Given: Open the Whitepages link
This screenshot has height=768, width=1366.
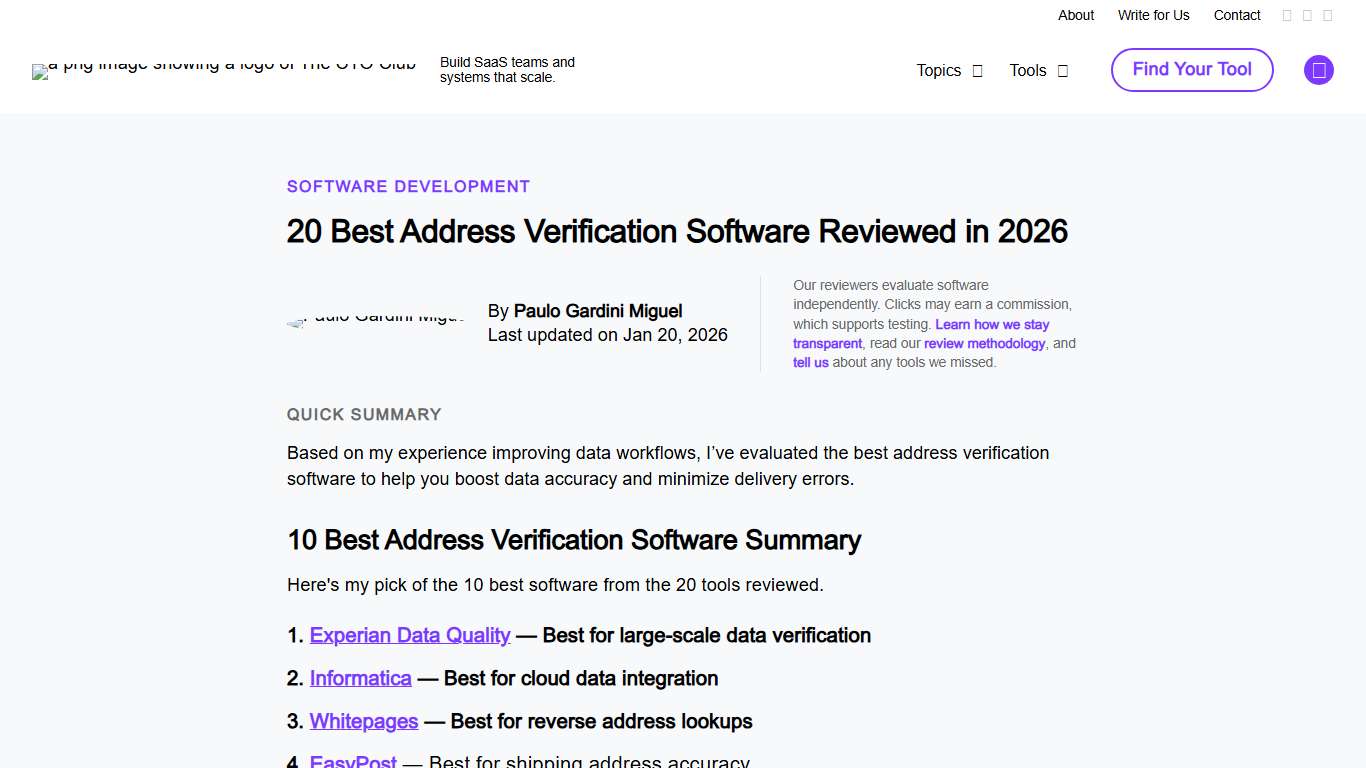Looking at the screenshot, I should tap(363, 721).
